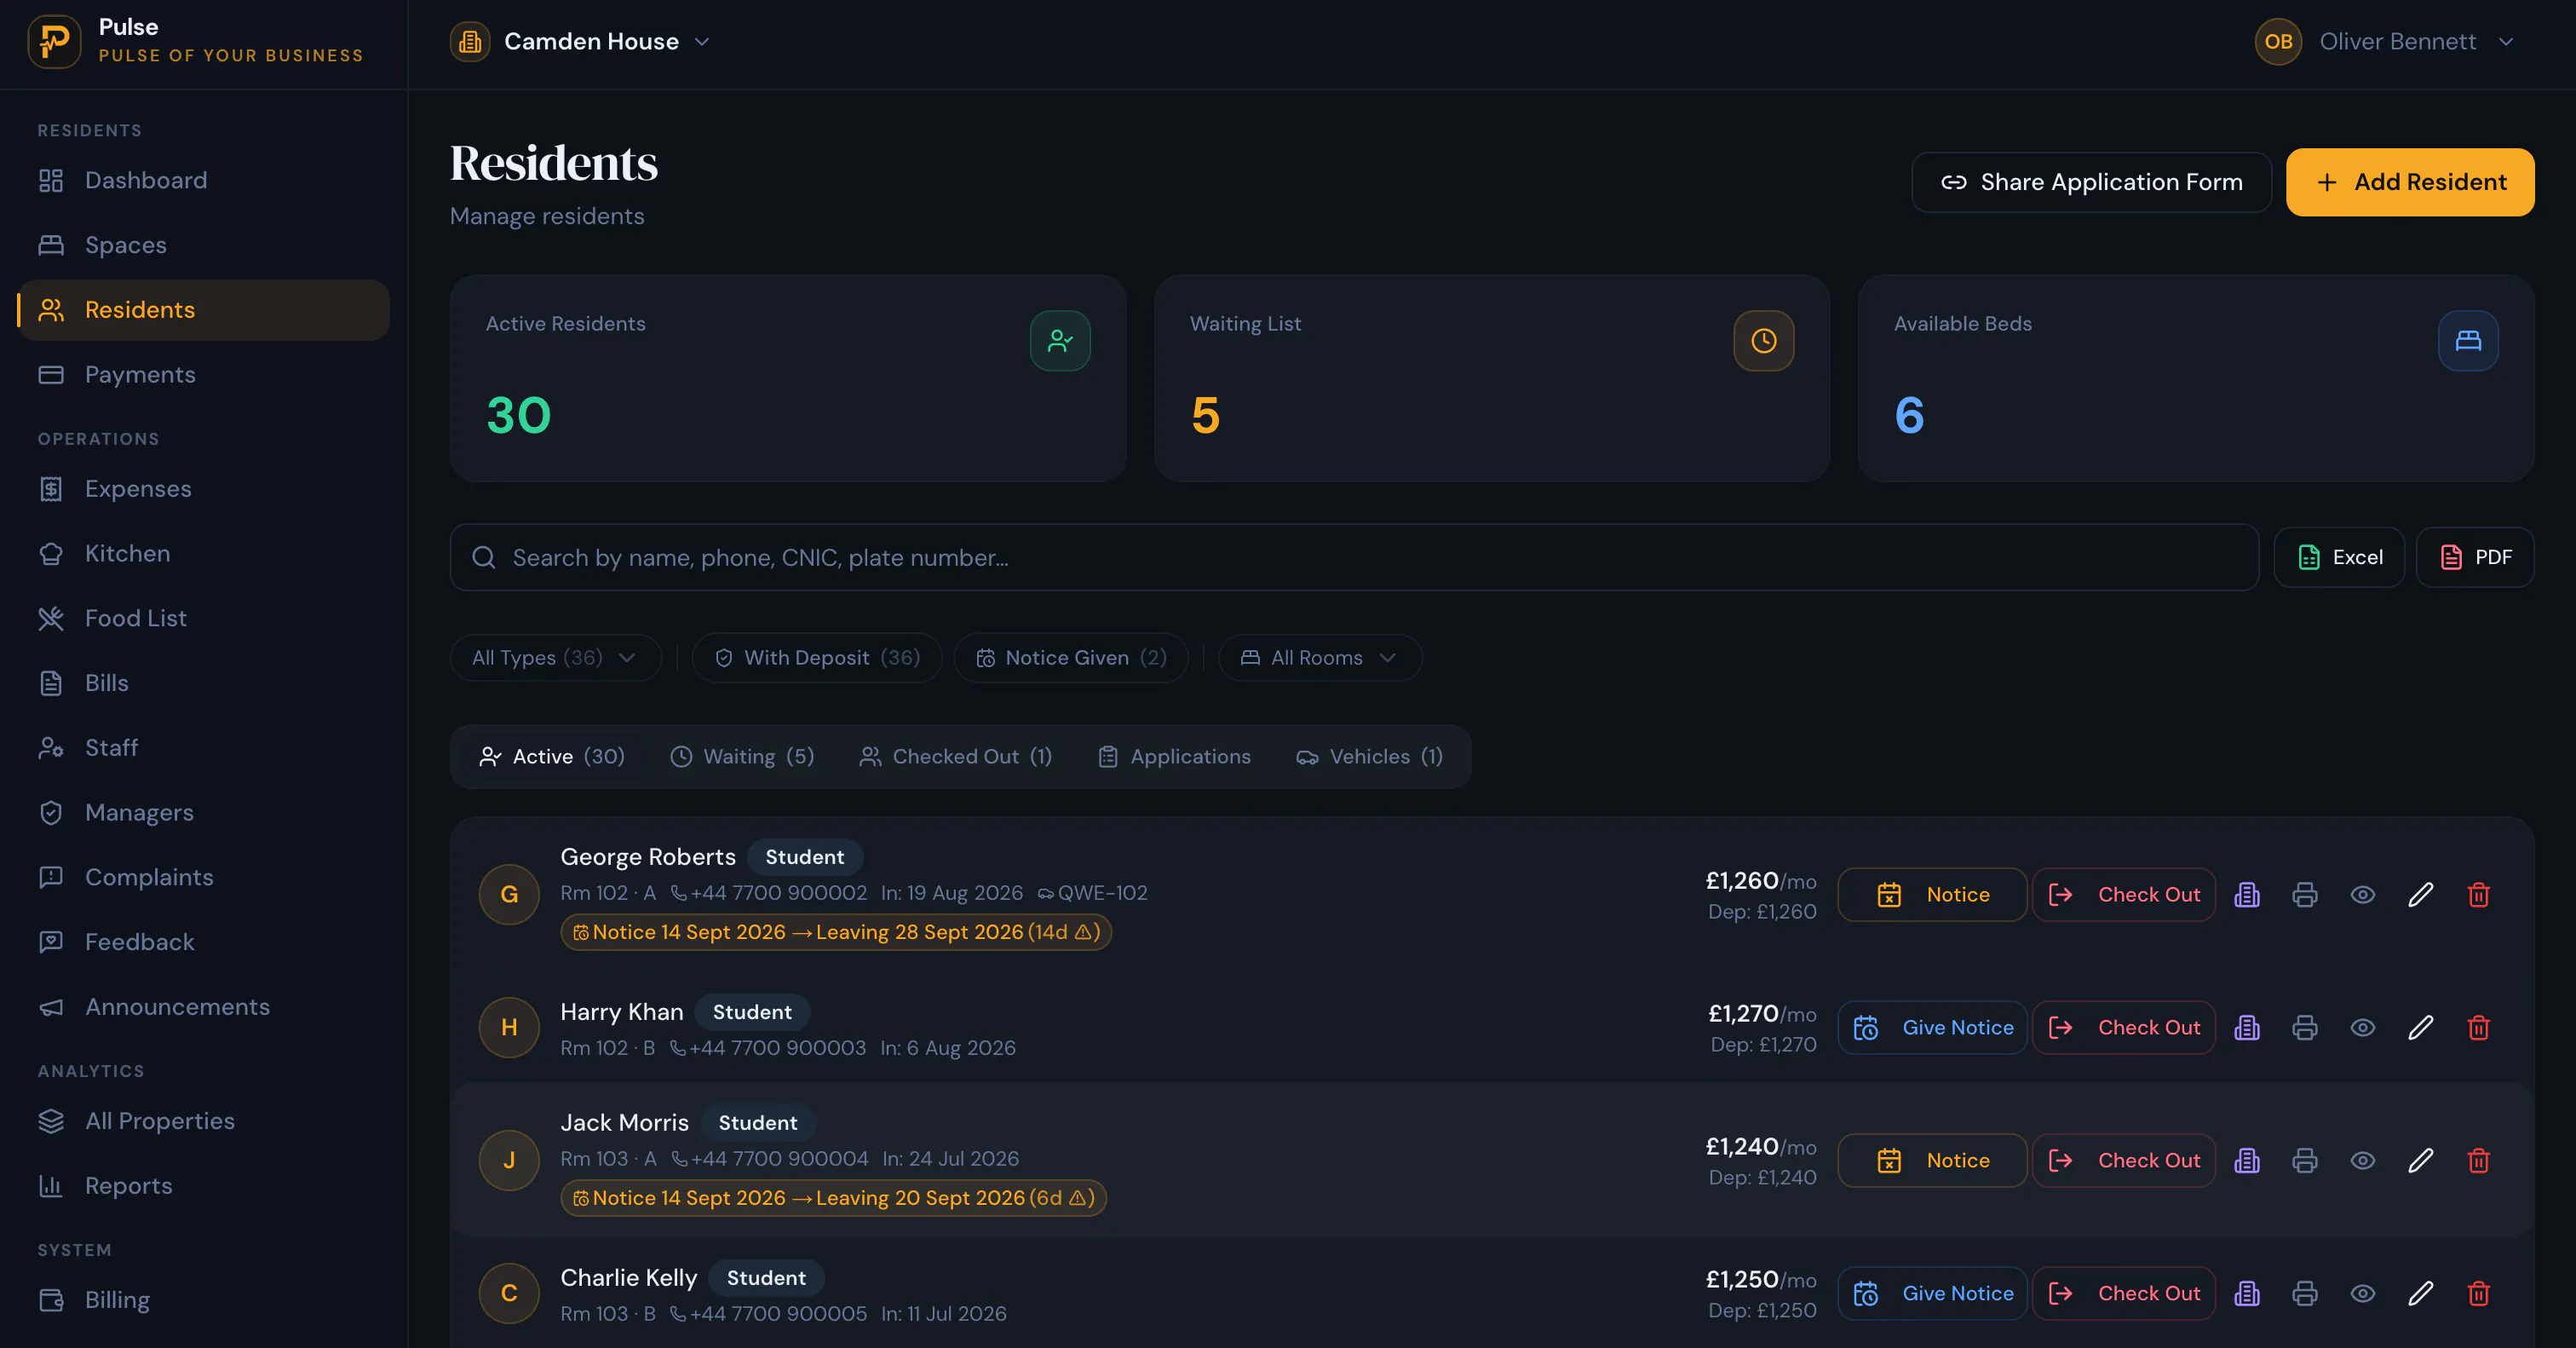2576x1348 pixels.
Task: Open Payments in the sidebar
Action: pyautogui.click(x=204, y=374)
